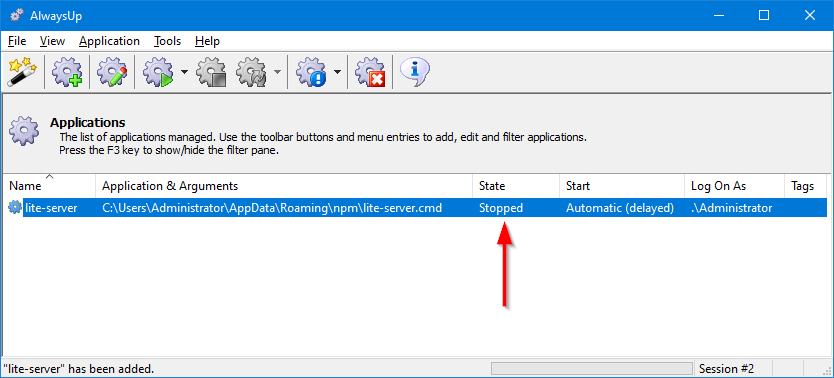
Task: Click the Session #2 status bar entry
Action: click(726, 368)
